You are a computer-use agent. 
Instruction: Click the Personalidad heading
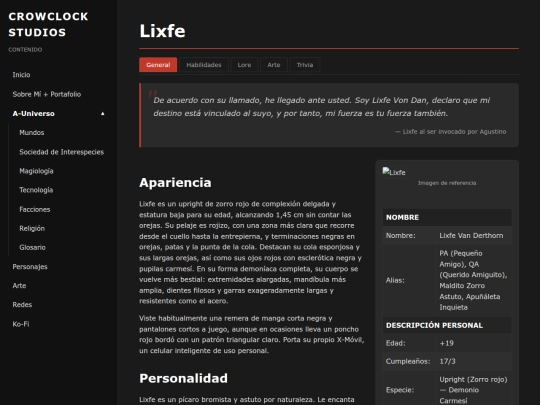(183, 378)
